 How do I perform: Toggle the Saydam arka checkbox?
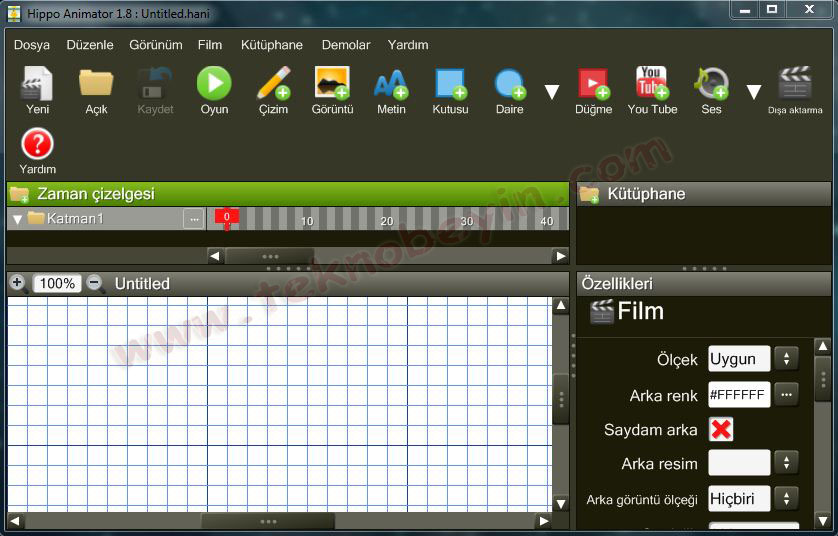pos(721,429)
